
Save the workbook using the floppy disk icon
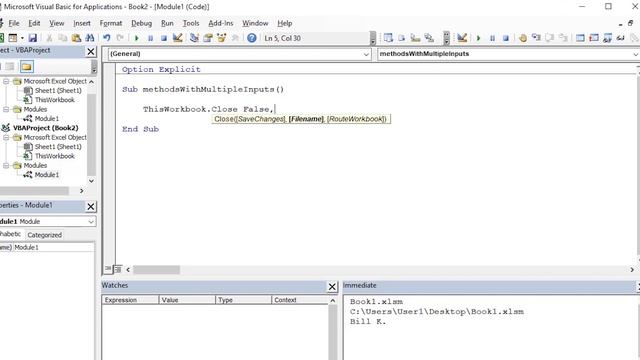coord(33,38)
